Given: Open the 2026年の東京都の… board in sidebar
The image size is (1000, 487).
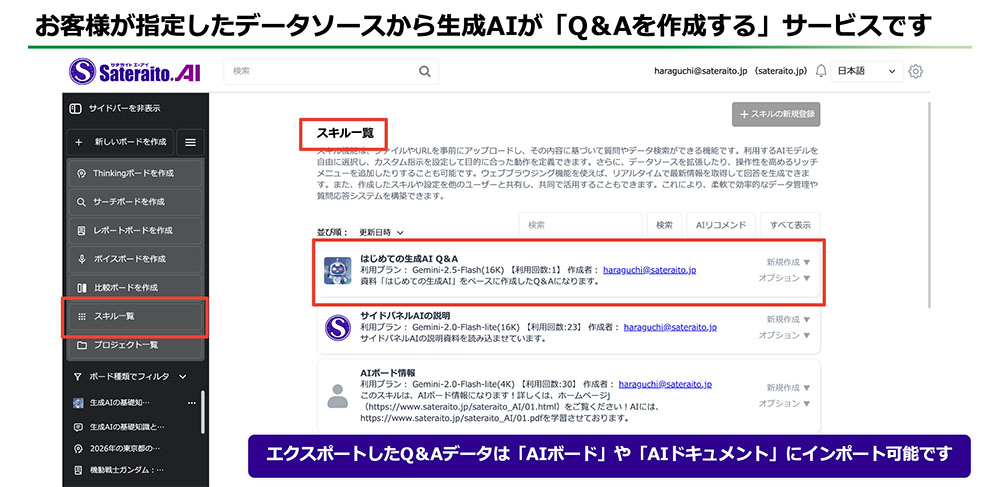Looking at the screenshot, I should [124, 449].
